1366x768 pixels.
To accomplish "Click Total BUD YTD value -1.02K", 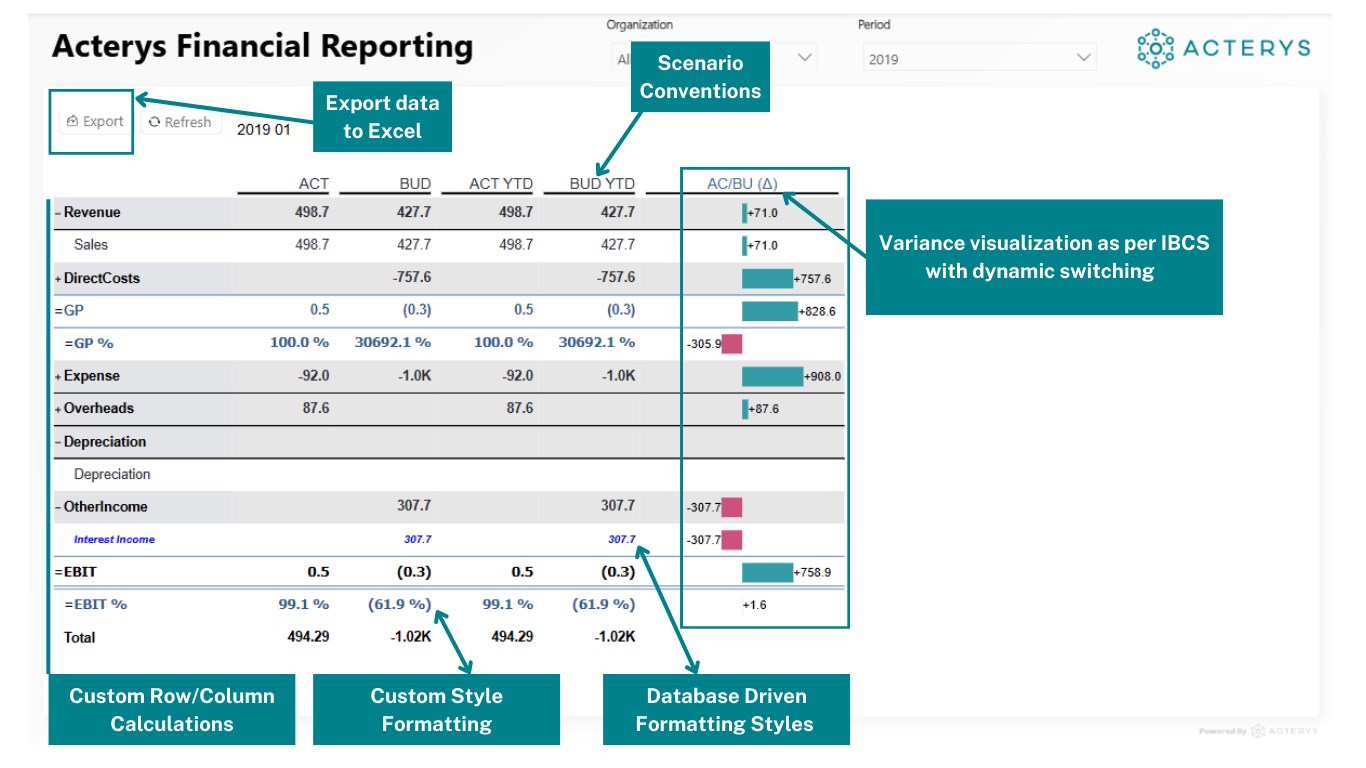I will click(x=613, y=637).
